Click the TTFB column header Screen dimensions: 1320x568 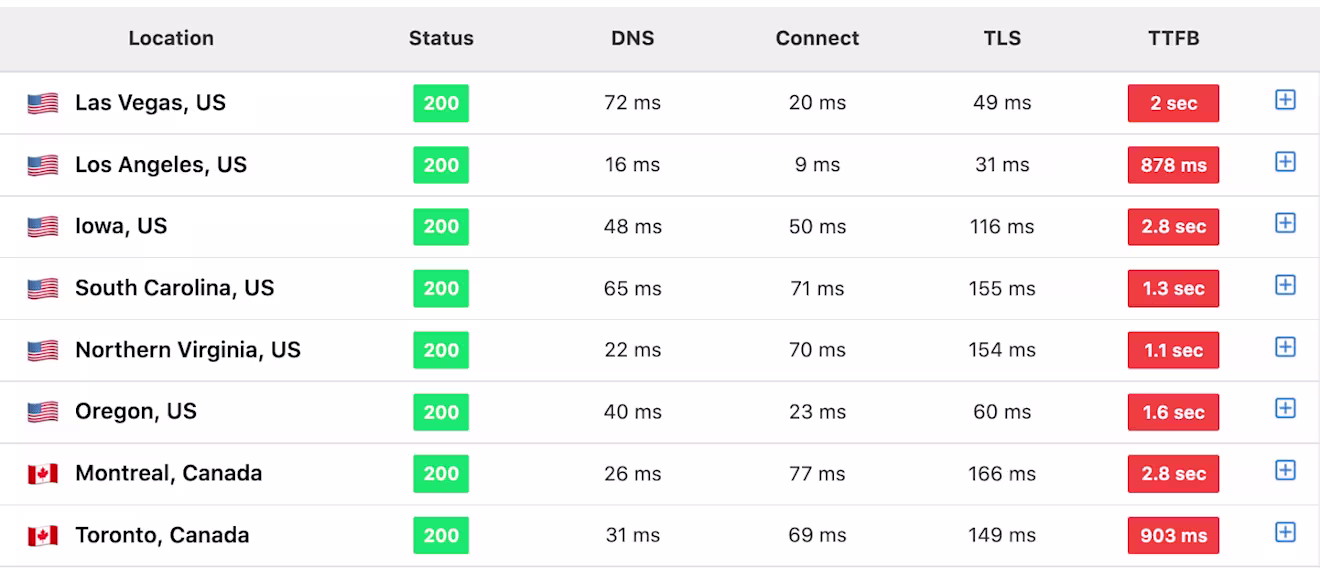tap(1173, 38)
